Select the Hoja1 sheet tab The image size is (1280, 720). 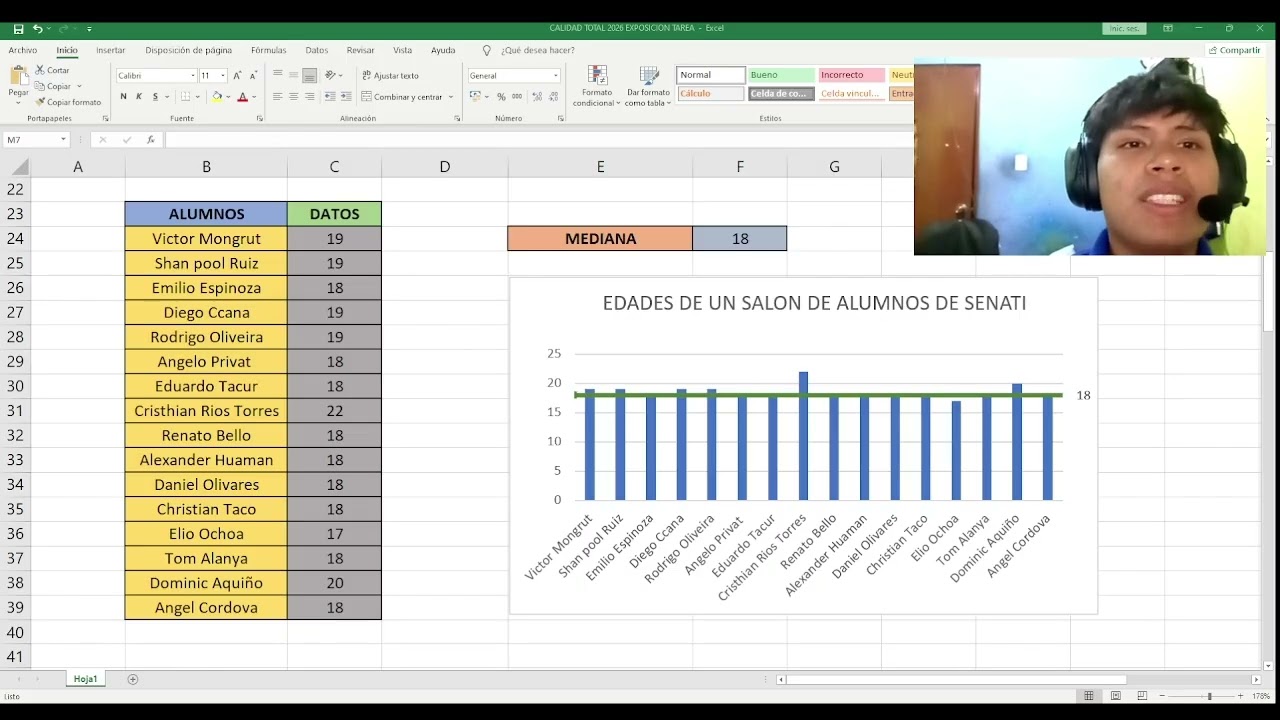tap(86, 679)
